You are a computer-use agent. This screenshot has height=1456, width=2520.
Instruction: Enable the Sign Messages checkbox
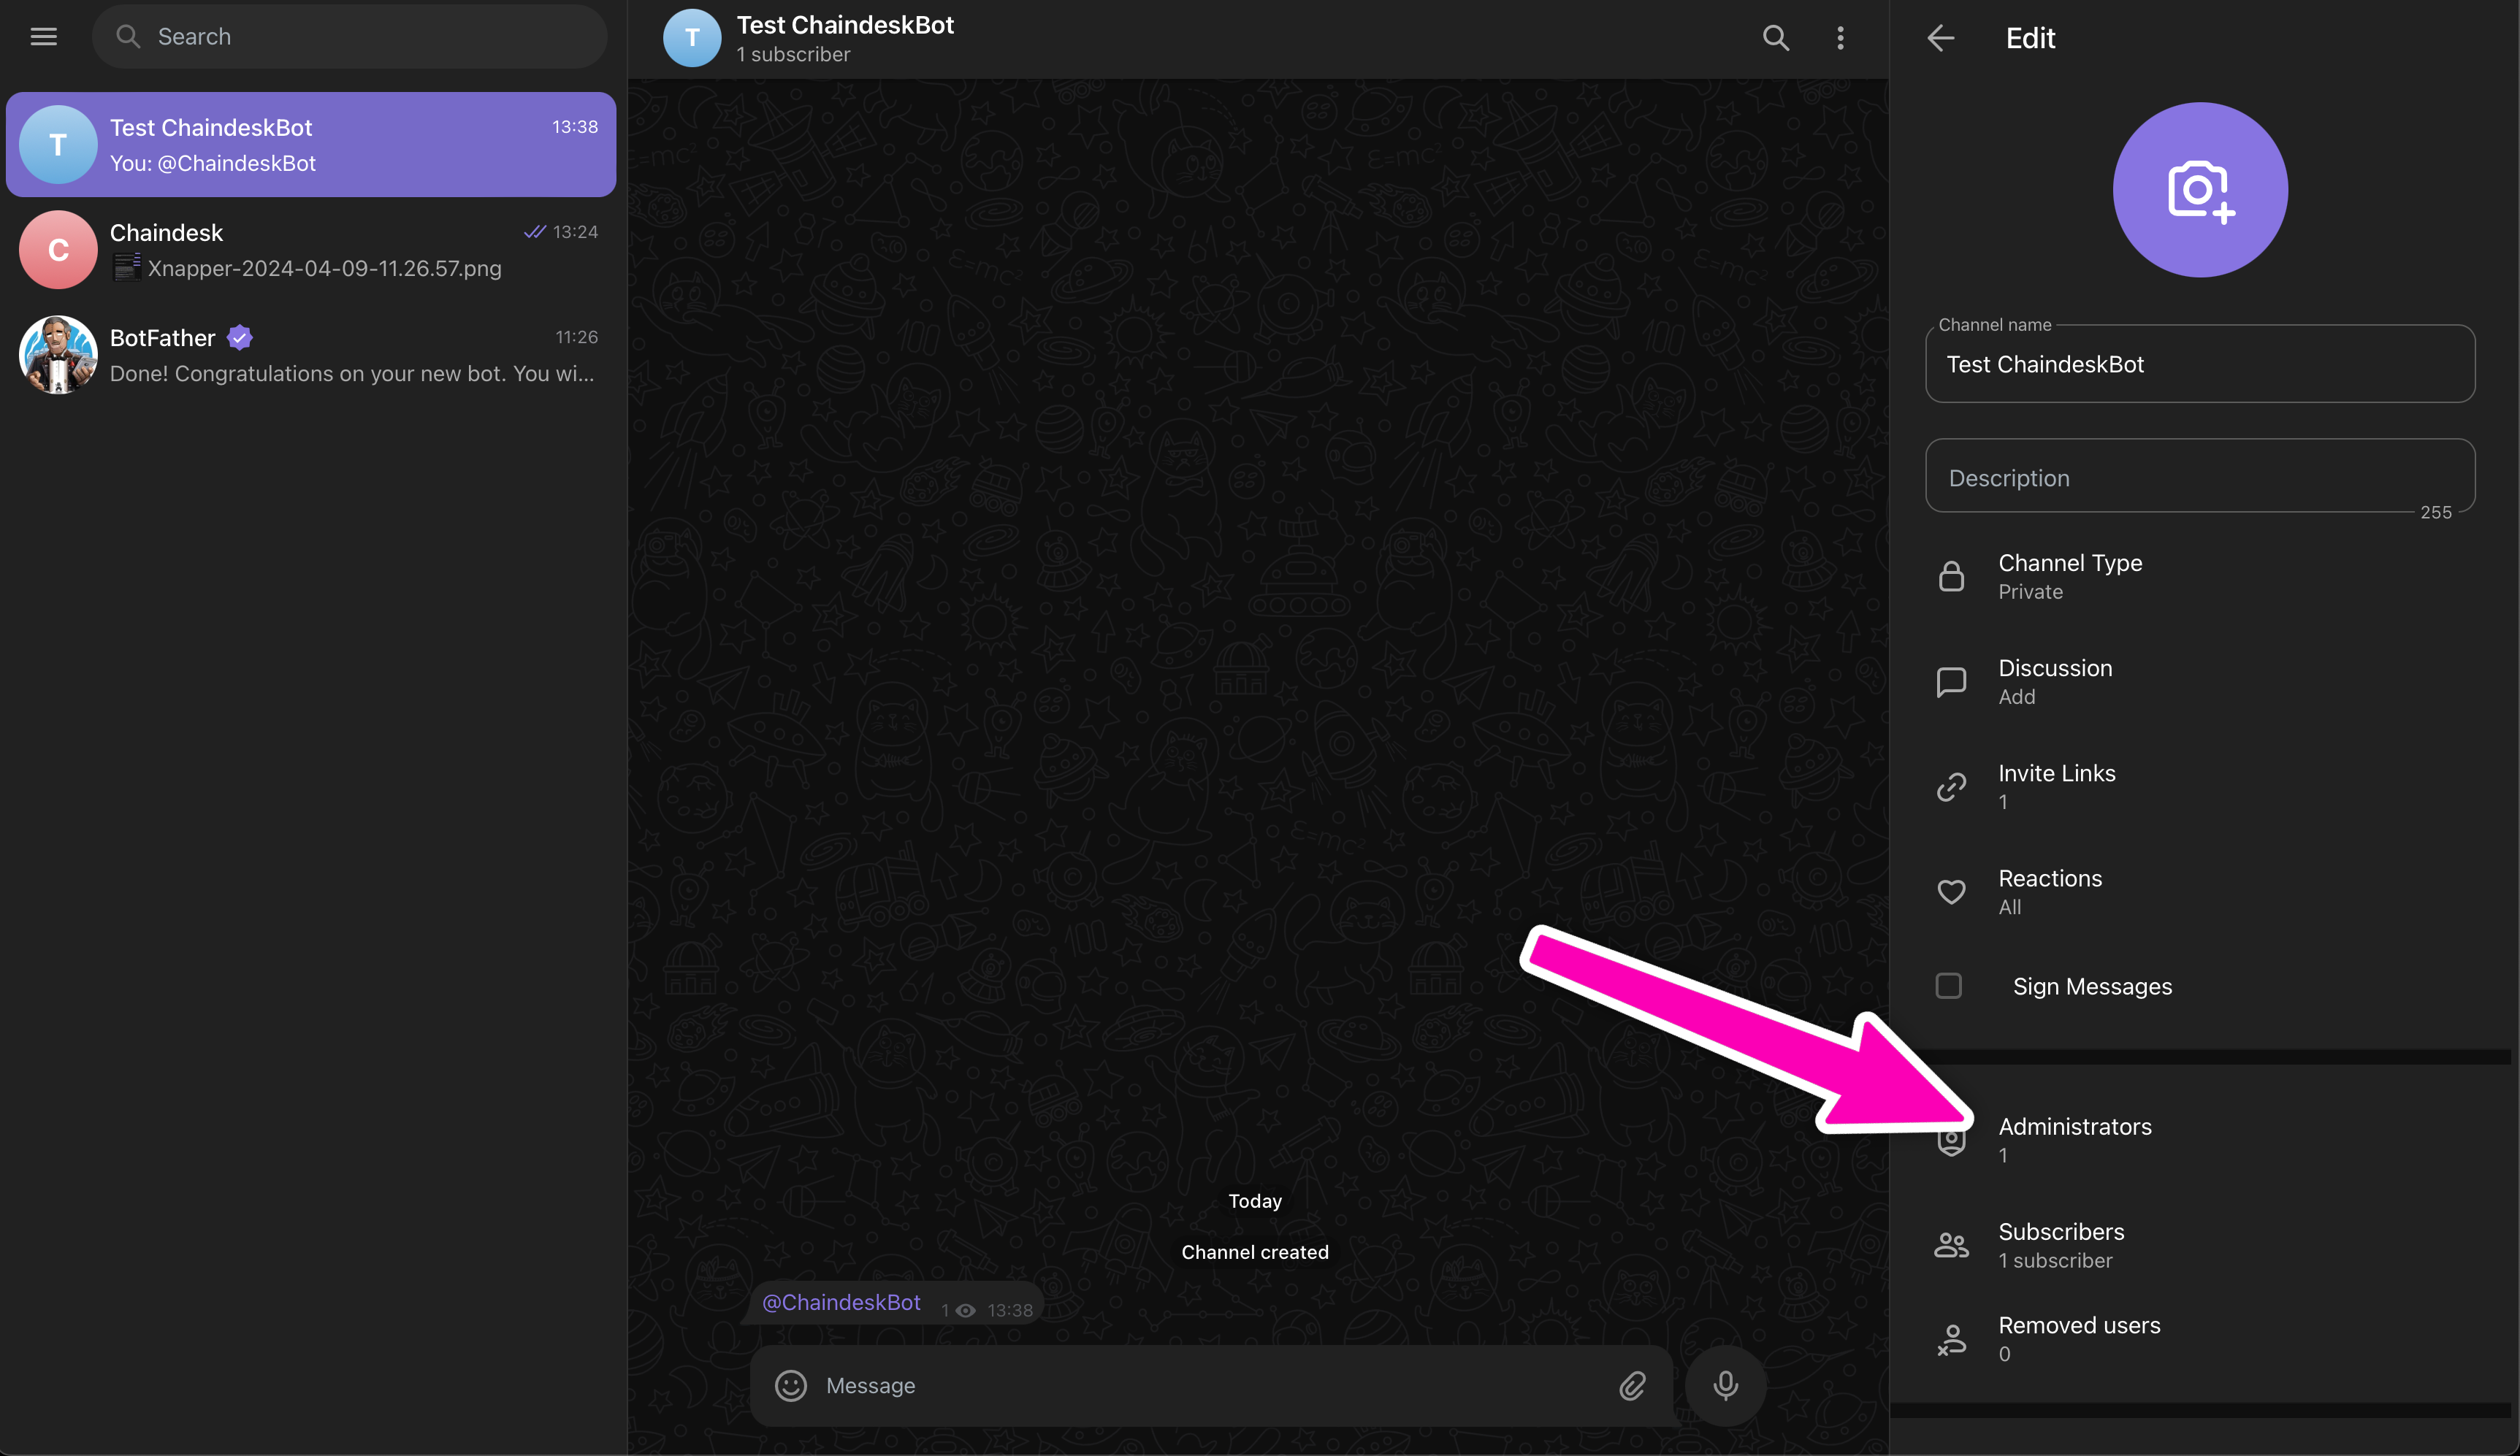coord(1948,986)
